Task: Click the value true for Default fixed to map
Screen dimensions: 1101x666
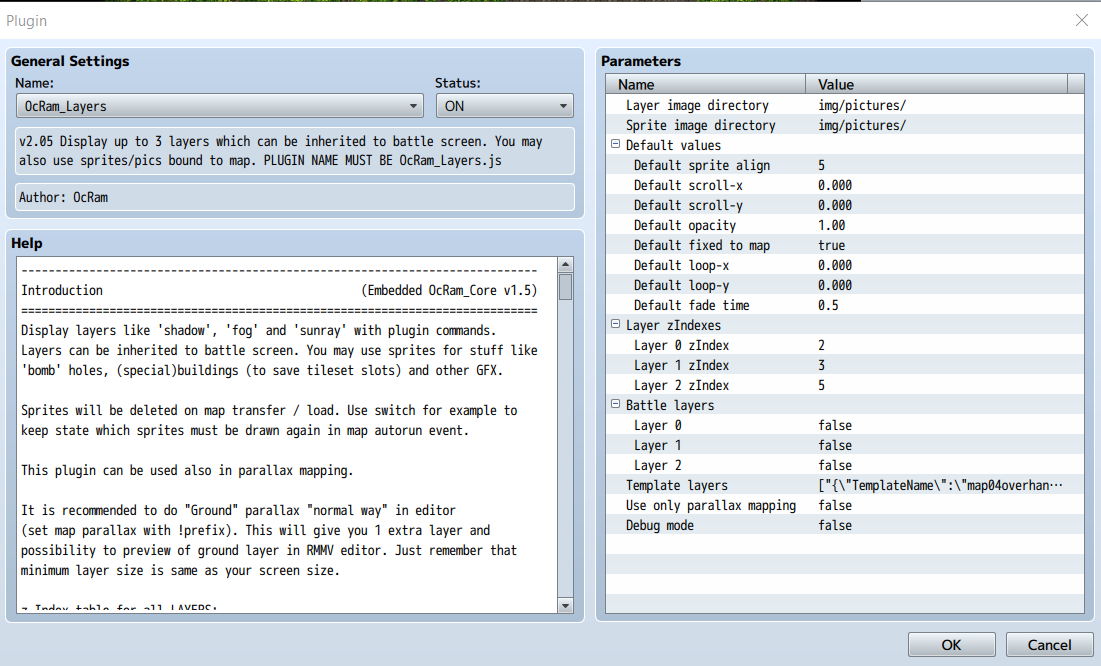Action: click(831, 245)
